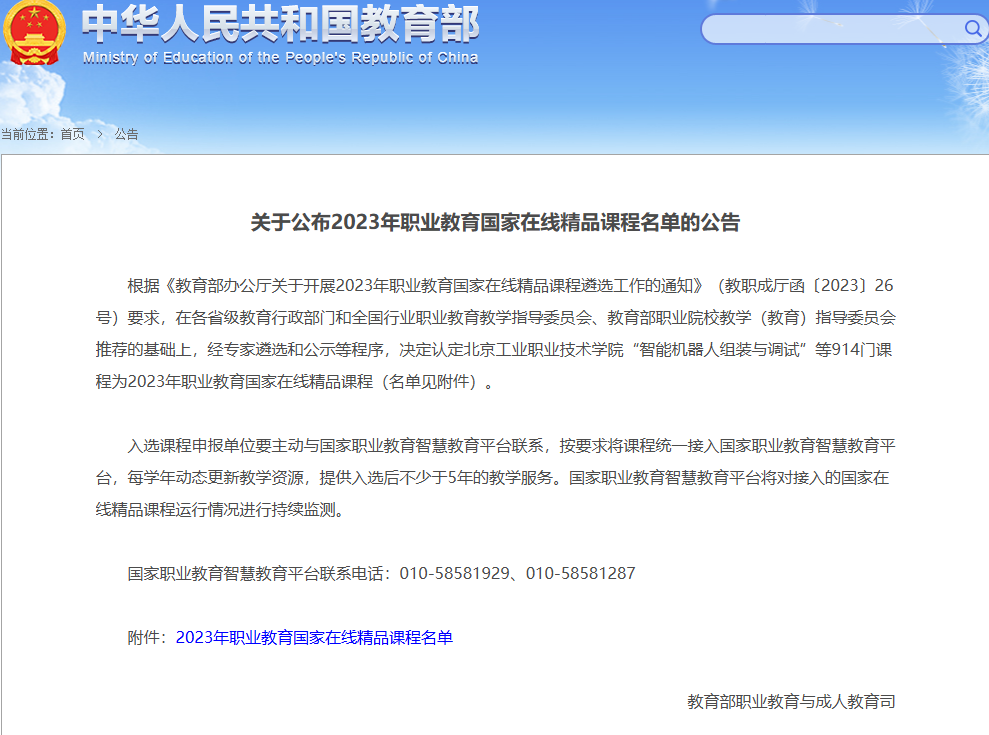989x735 pixels.
Task: Click the 当前位置 label
Action: (27, 134)
